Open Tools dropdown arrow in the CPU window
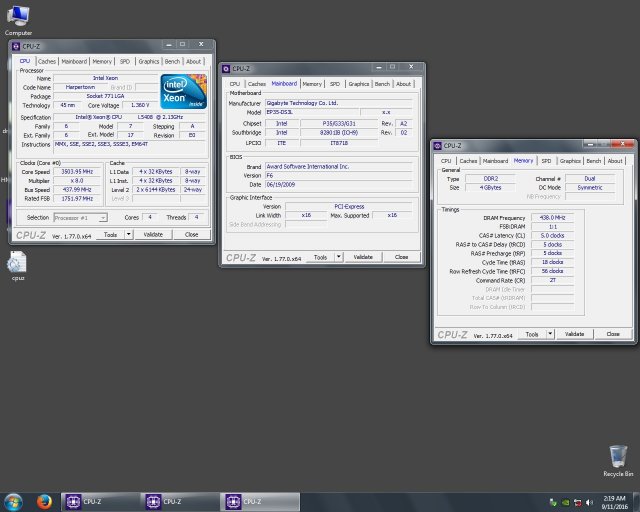 click(126, 234)
